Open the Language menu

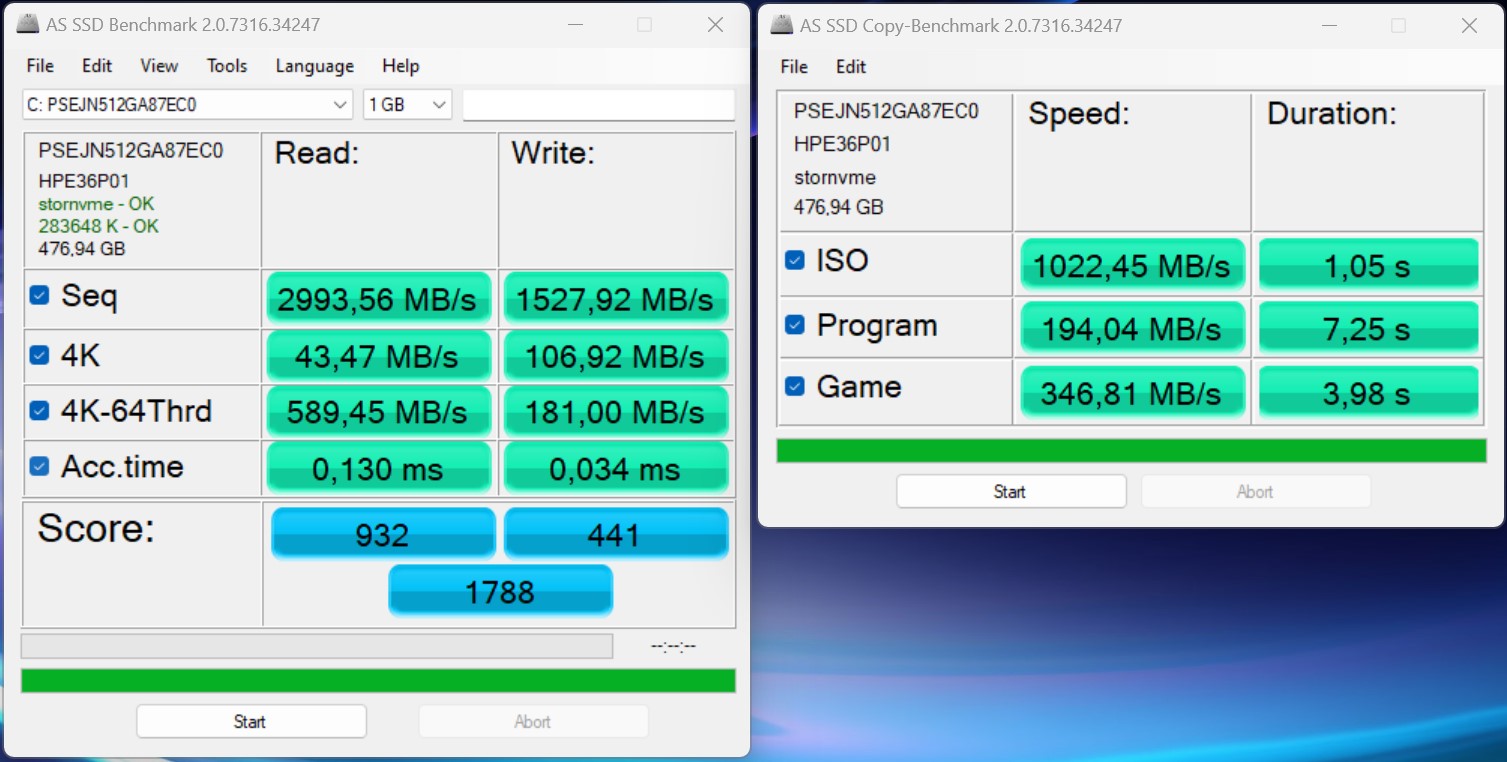point(314,66)
